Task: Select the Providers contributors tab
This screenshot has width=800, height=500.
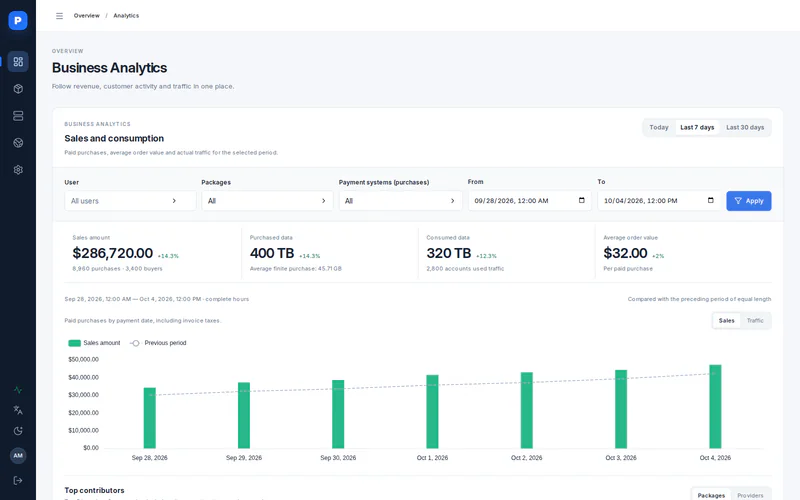Action: [x=750, y=495]
